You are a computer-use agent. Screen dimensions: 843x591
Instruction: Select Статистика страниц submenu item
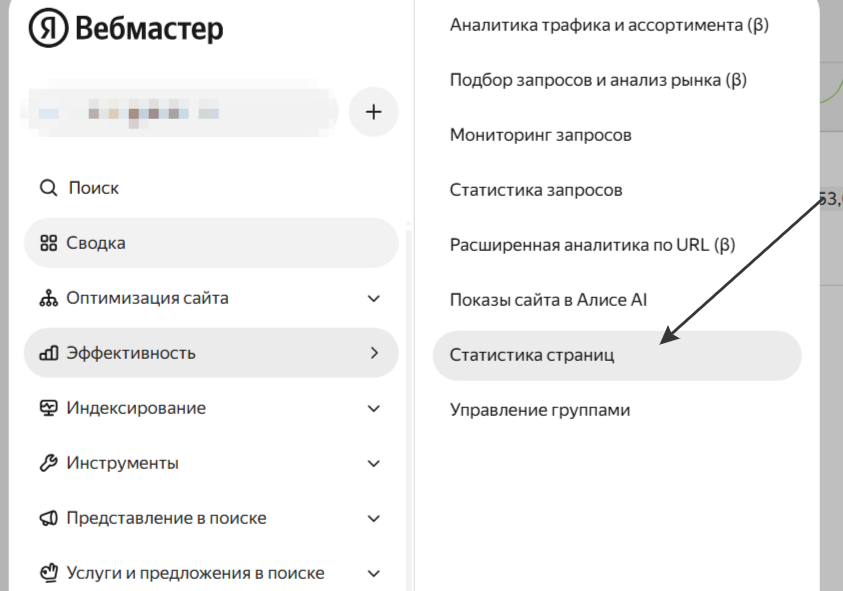[x=617, y=355]
